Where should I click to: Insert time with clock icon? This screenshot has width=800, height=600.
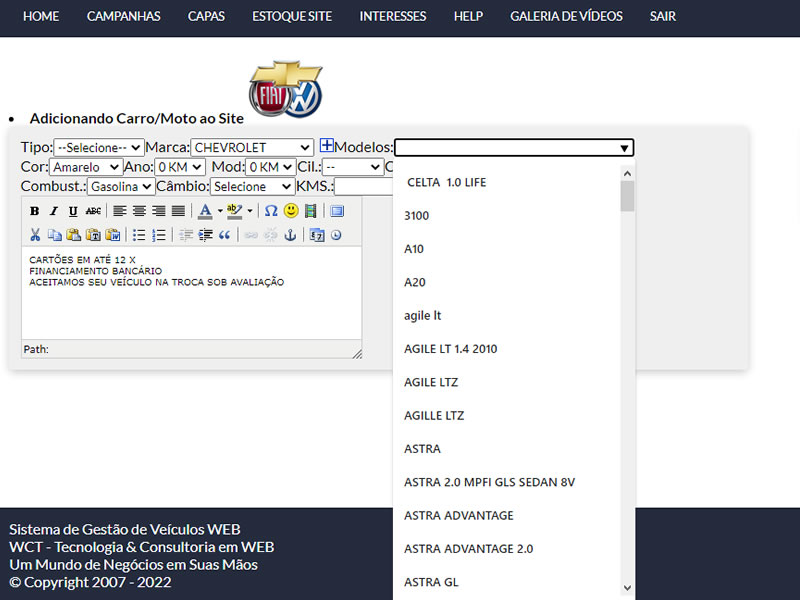tap(336, 235)
